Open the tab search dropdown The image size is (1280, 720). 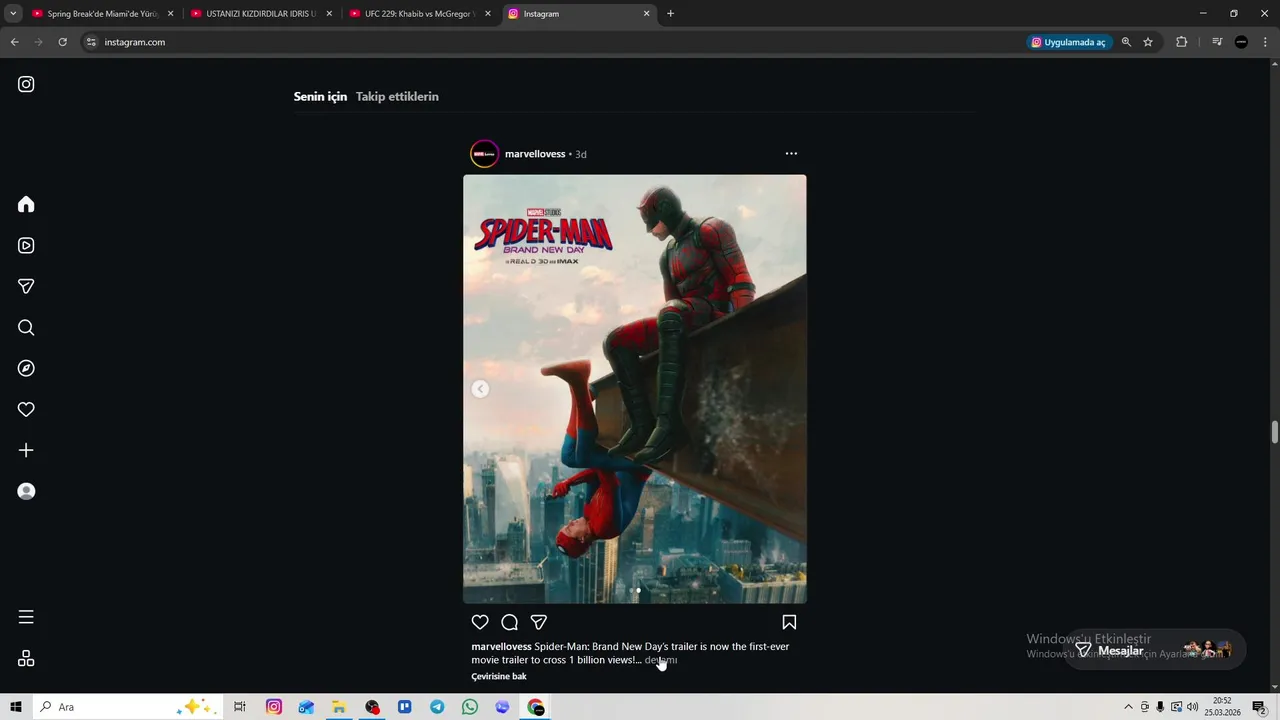click(x=13, y=14)
